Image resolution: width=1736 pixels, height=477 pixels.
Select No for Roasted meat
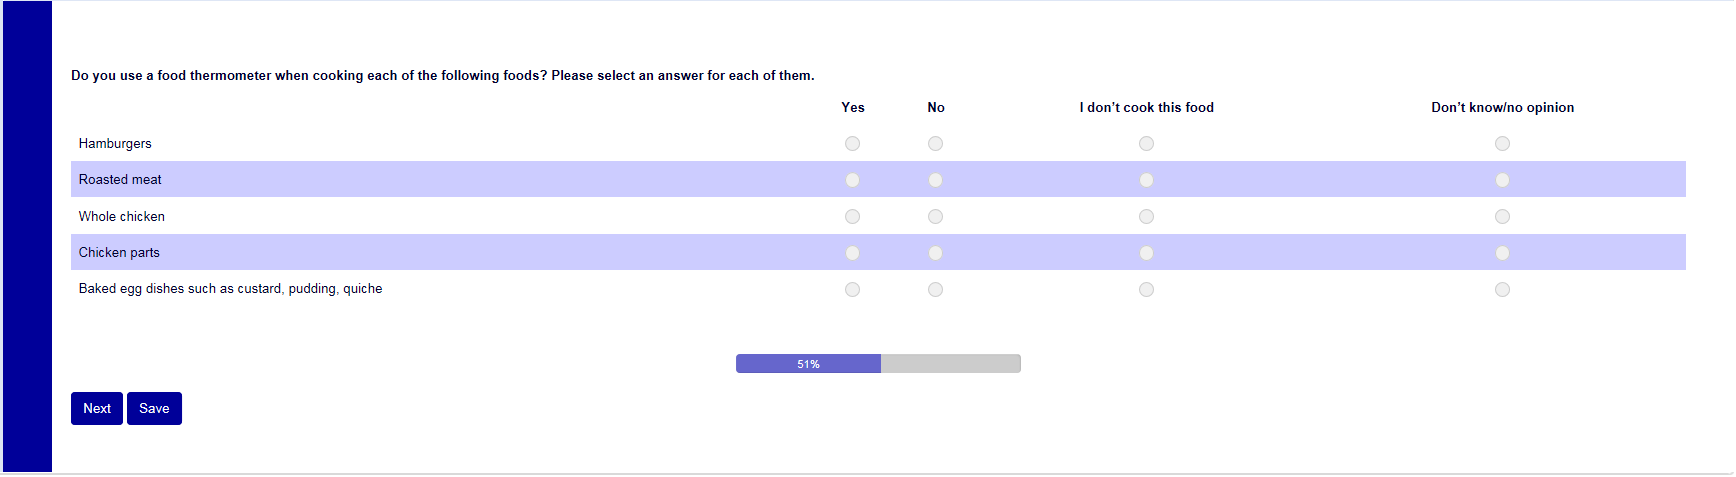point(935,180)
